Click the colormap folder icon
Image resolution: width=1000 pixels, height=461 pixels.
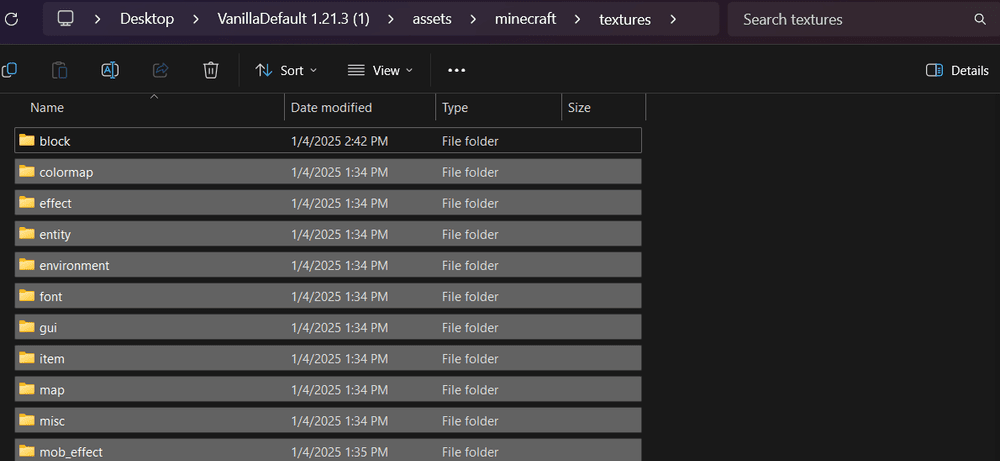tap(27, 172)
